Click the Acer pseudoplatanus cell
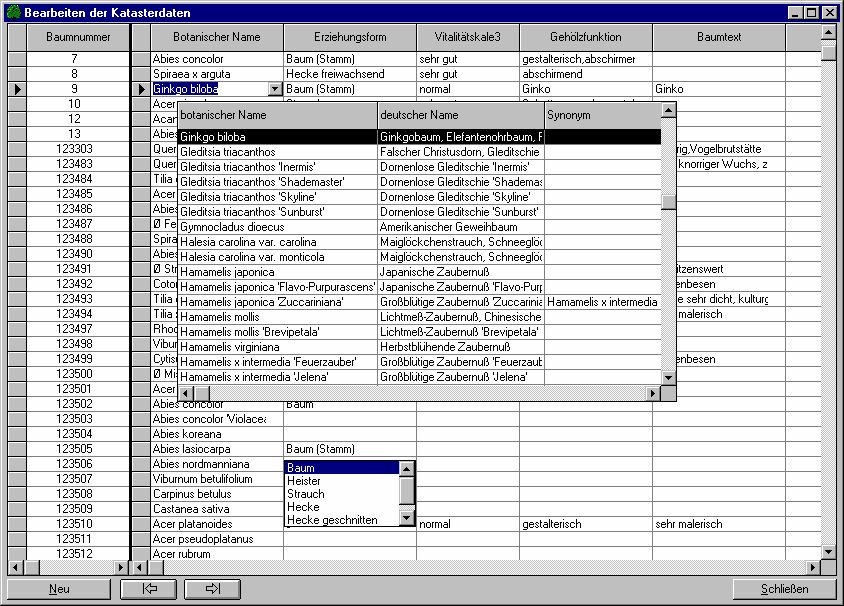 click(217, 539)
